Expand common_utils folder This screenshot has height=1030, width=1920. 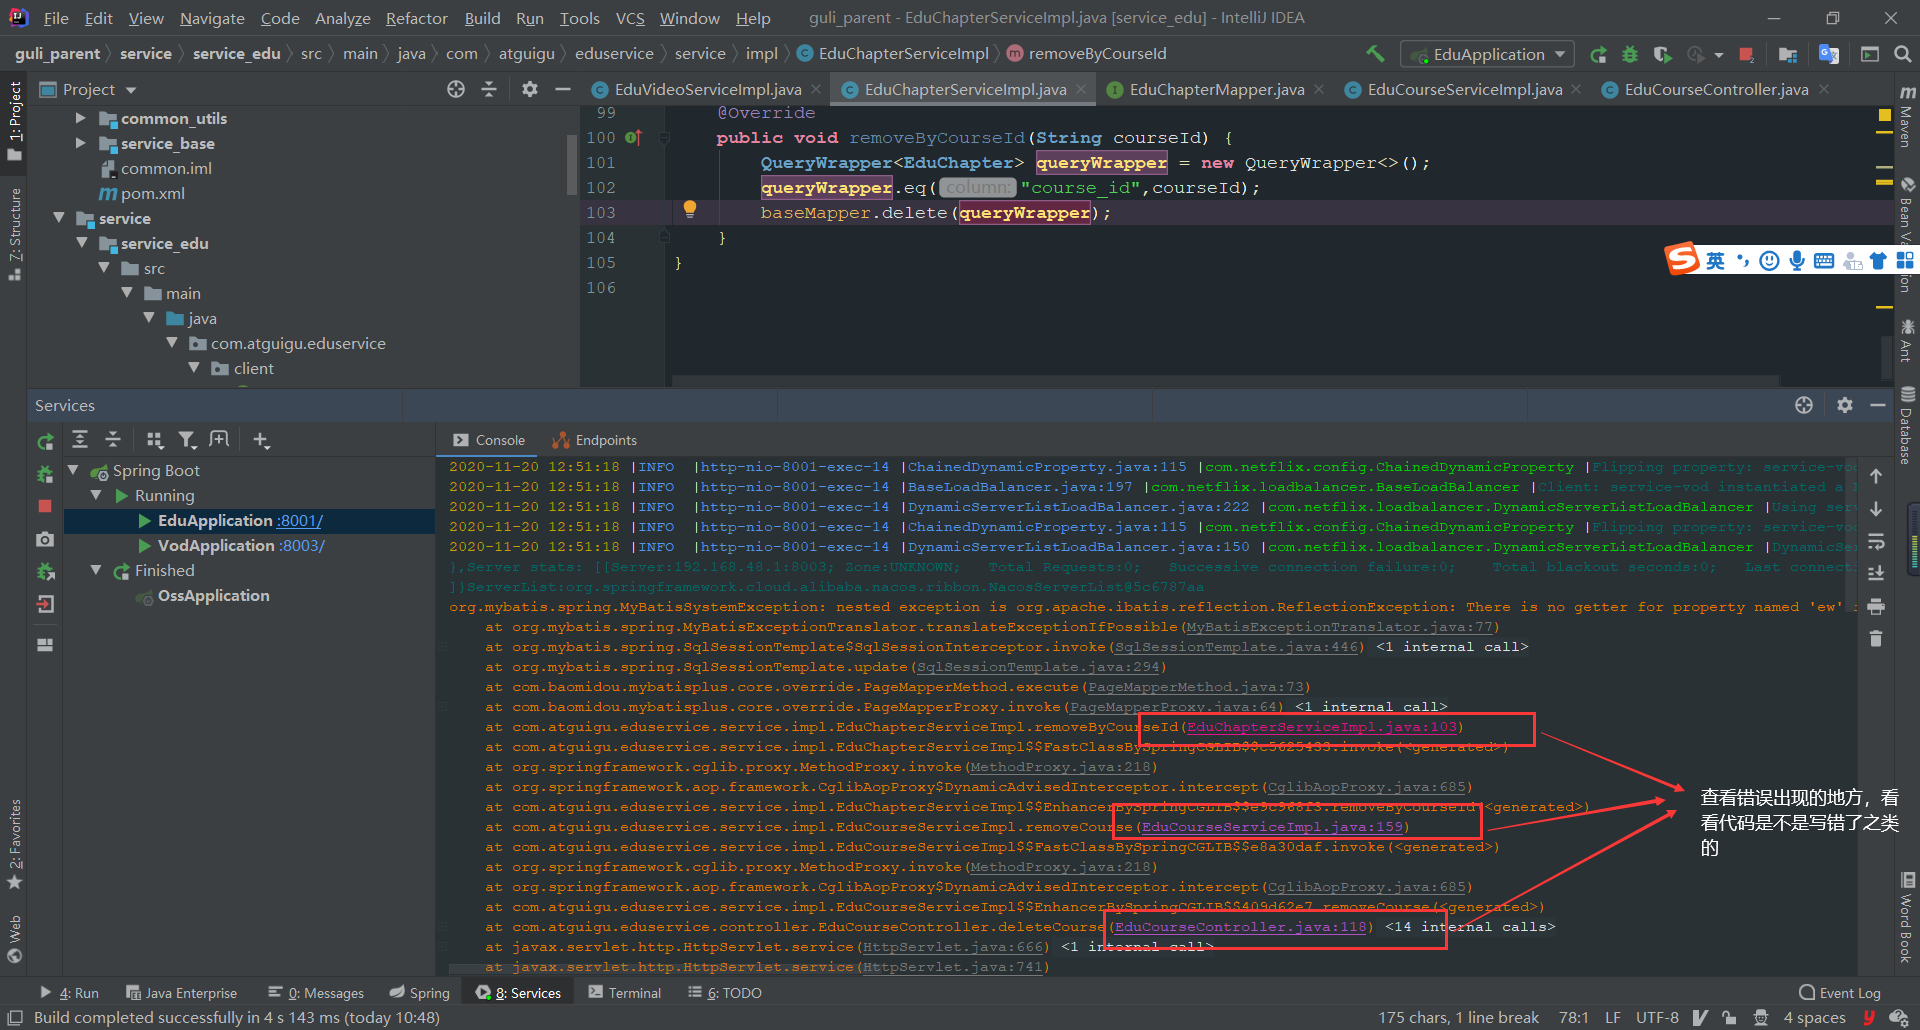pyautogui.click(x=80, y=118)
